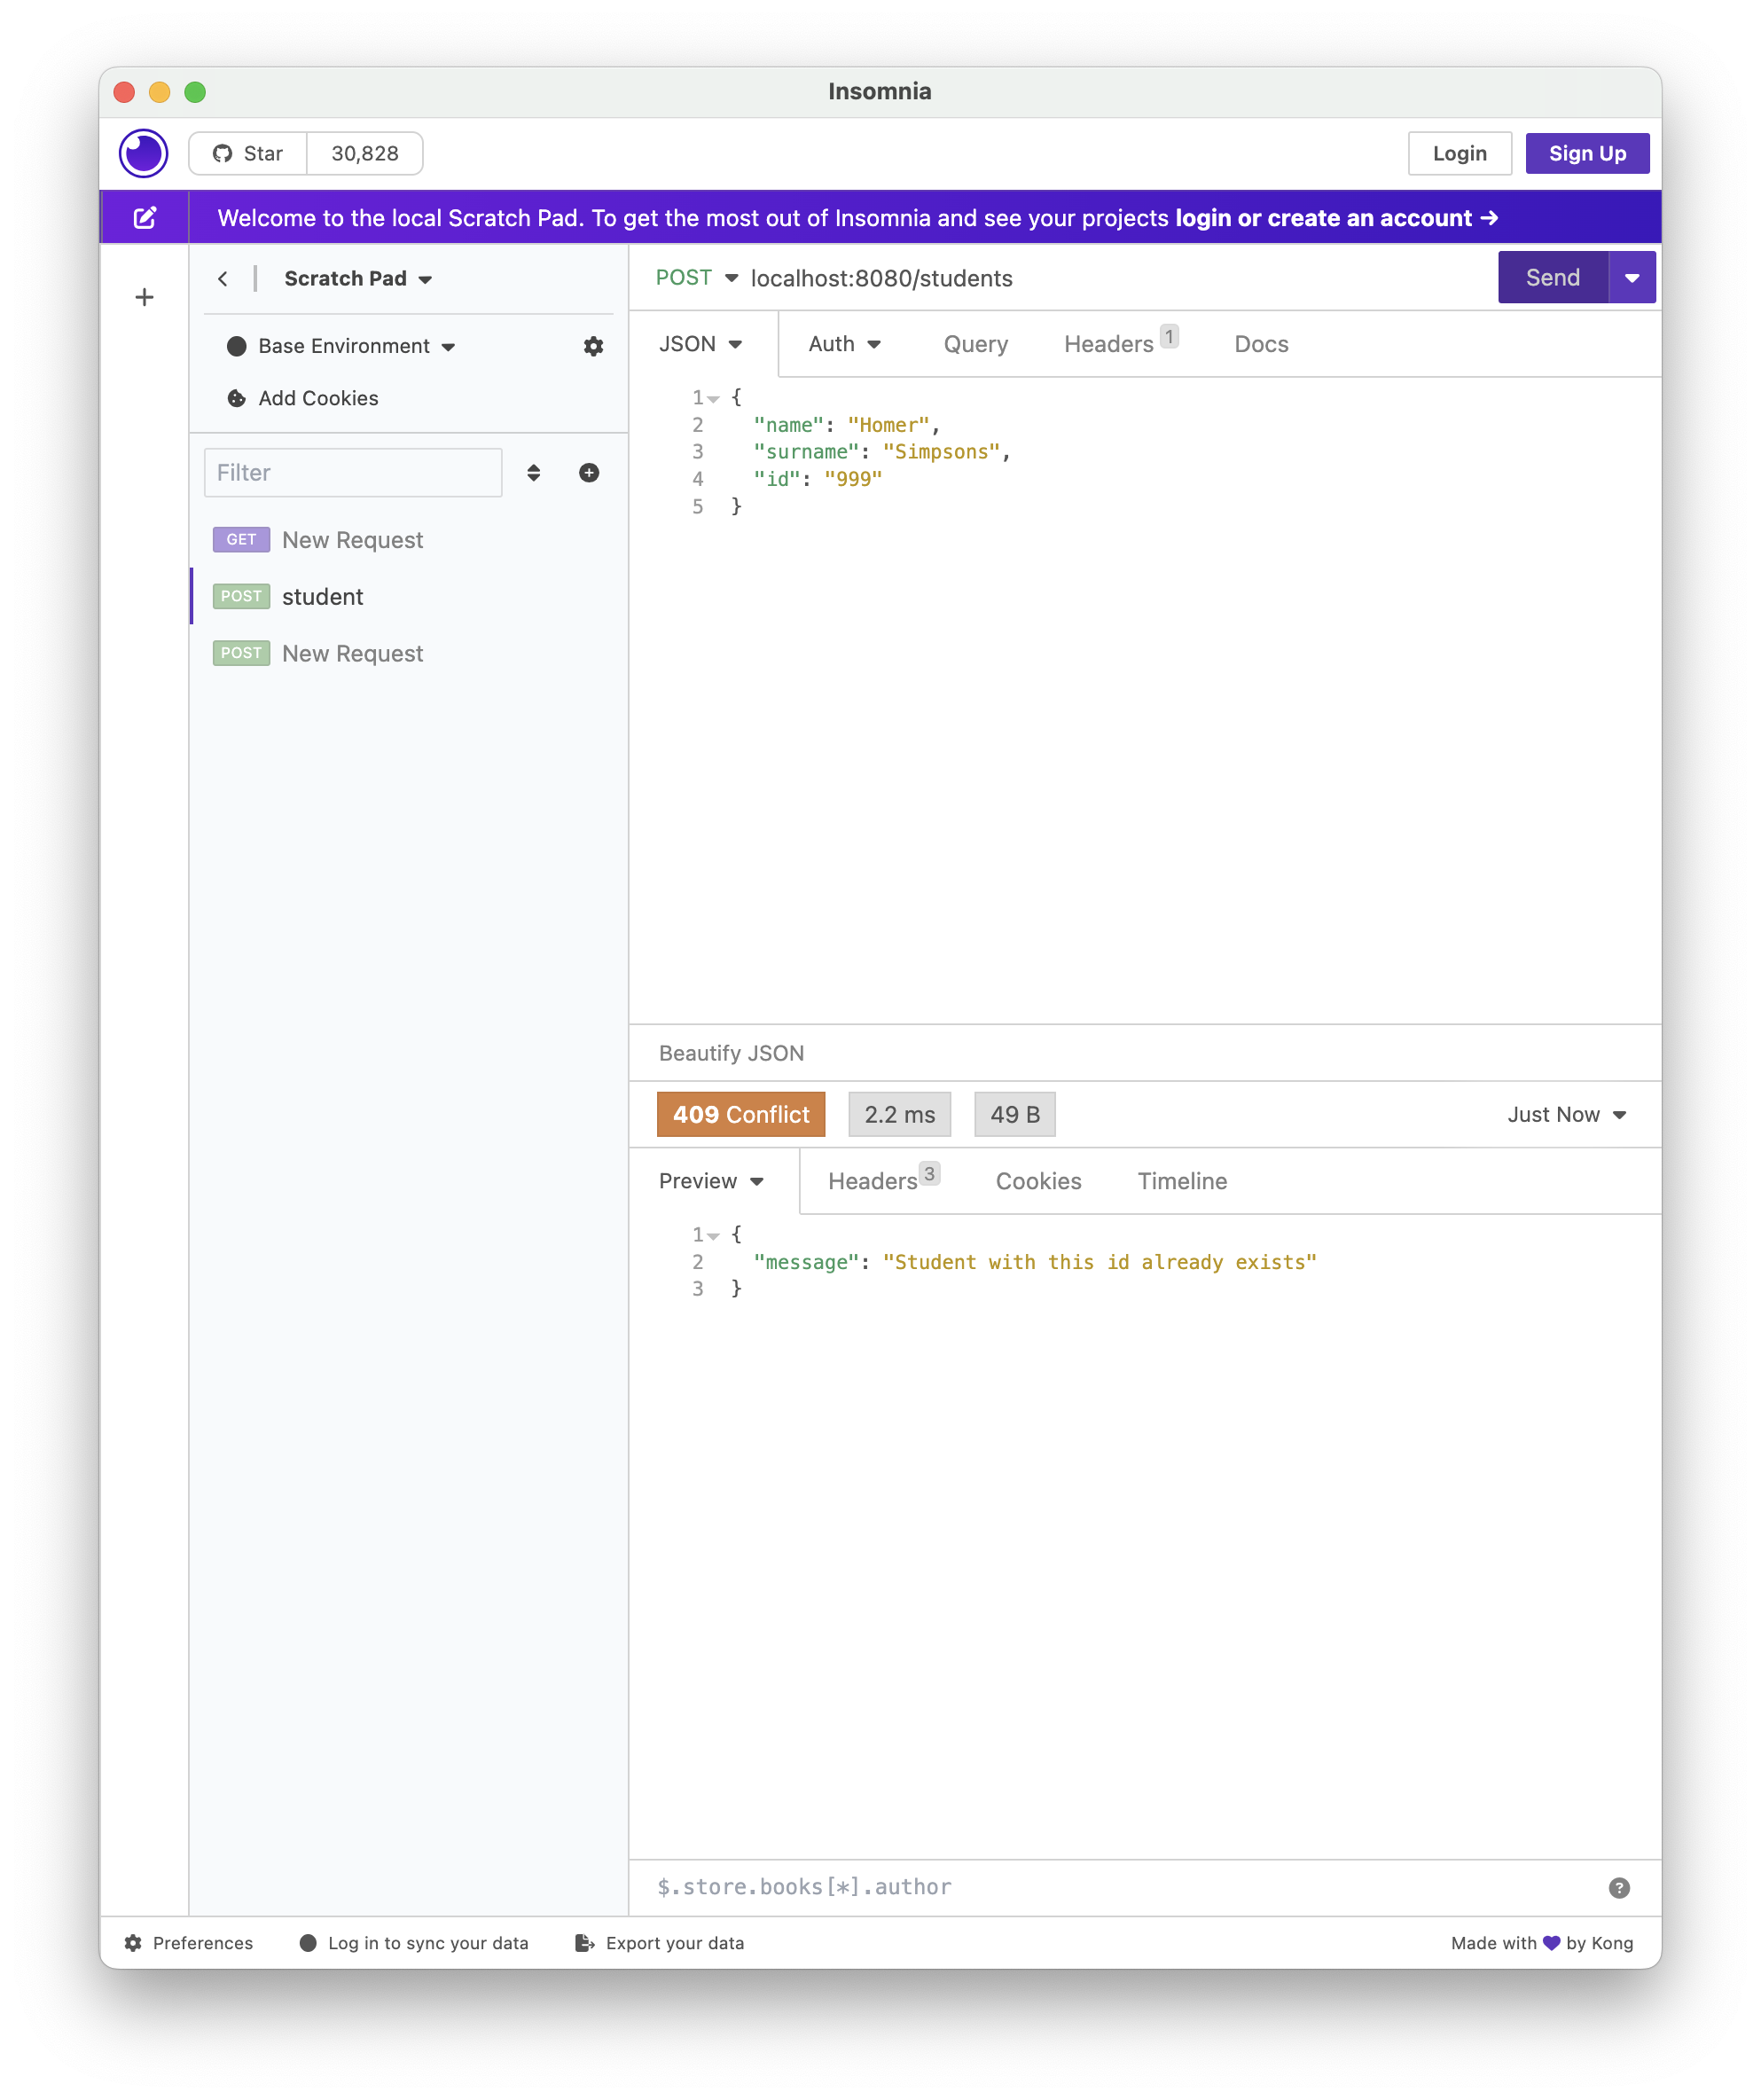Click the Login button

click(1459, 153)
